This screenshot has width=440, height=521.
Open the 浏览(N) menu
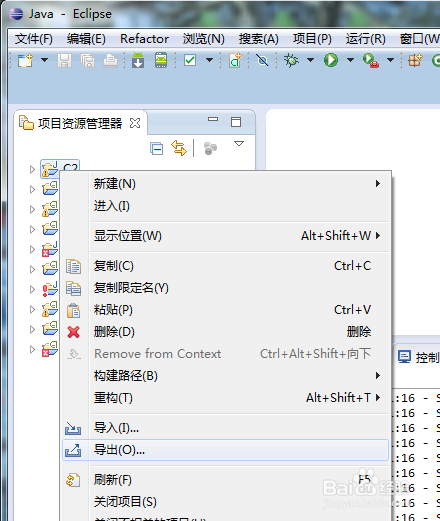click(x=204, y=39)
